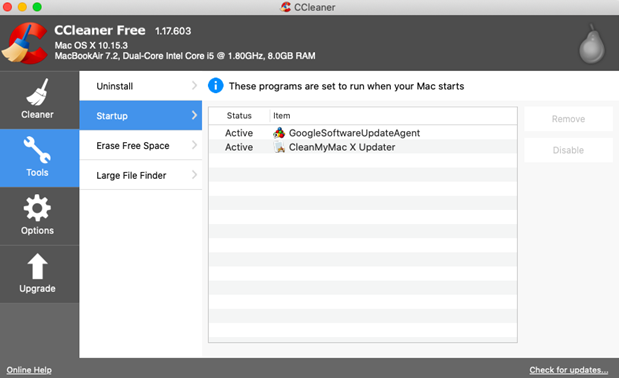The height and width of the screenshot is (379, 619).
Task: Expand the Uninstall chevron arrow
Action: 194,86
